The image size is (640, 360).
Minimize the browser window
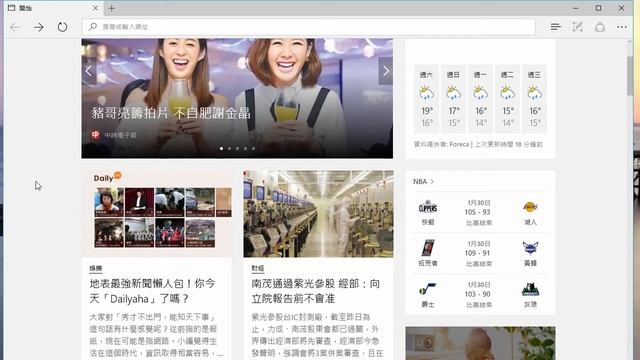point(576,8)
